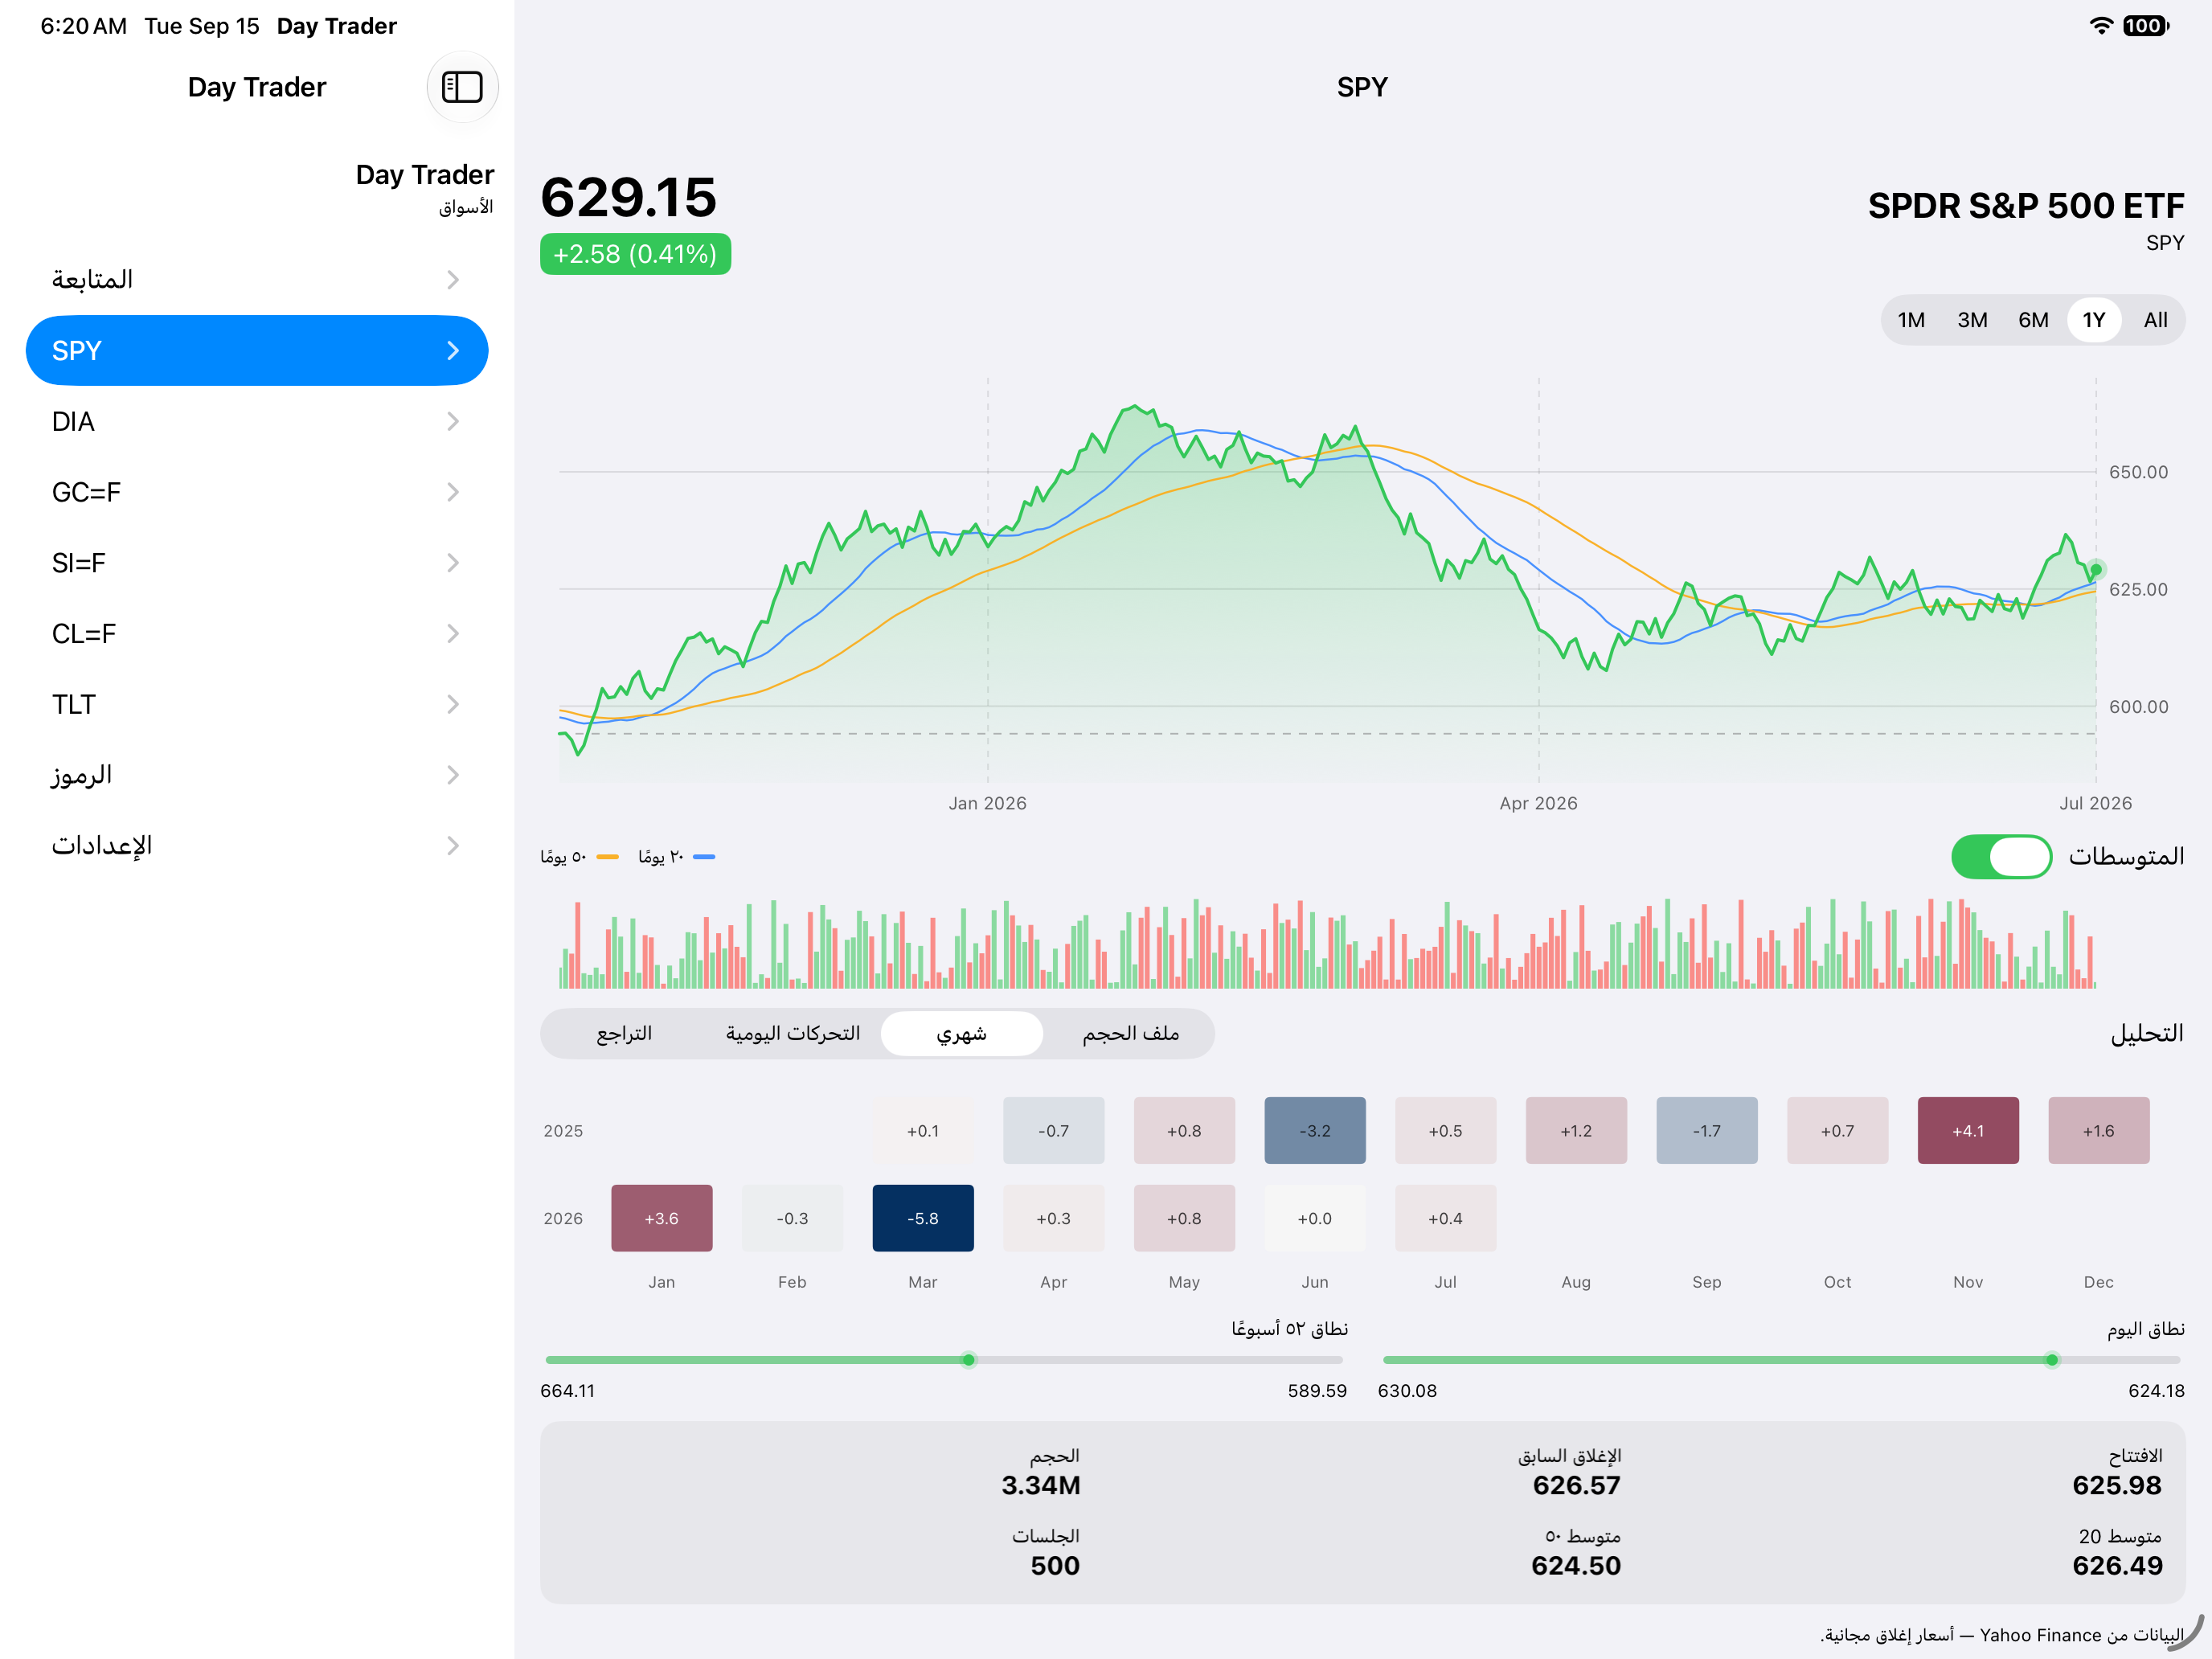Tap the 589.59 52-week low value
This screenshot has height=1659, width=2212.
click(1317, 1391)
